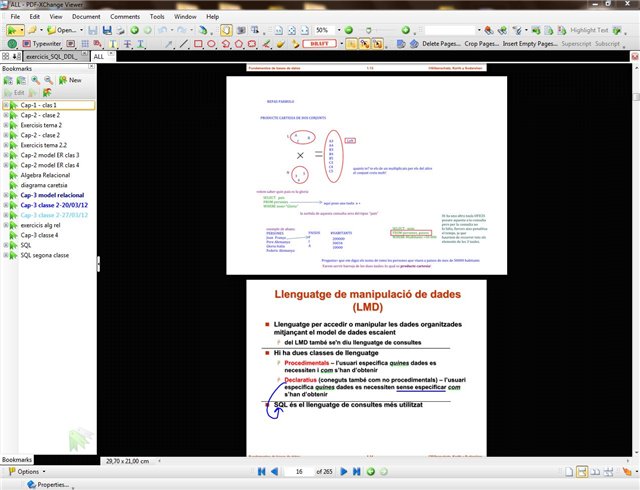Viewport: 640px width, 490px height.
Task: Expand the Exercisis tema 2 bookmark
Action: [x=6, y=125]
